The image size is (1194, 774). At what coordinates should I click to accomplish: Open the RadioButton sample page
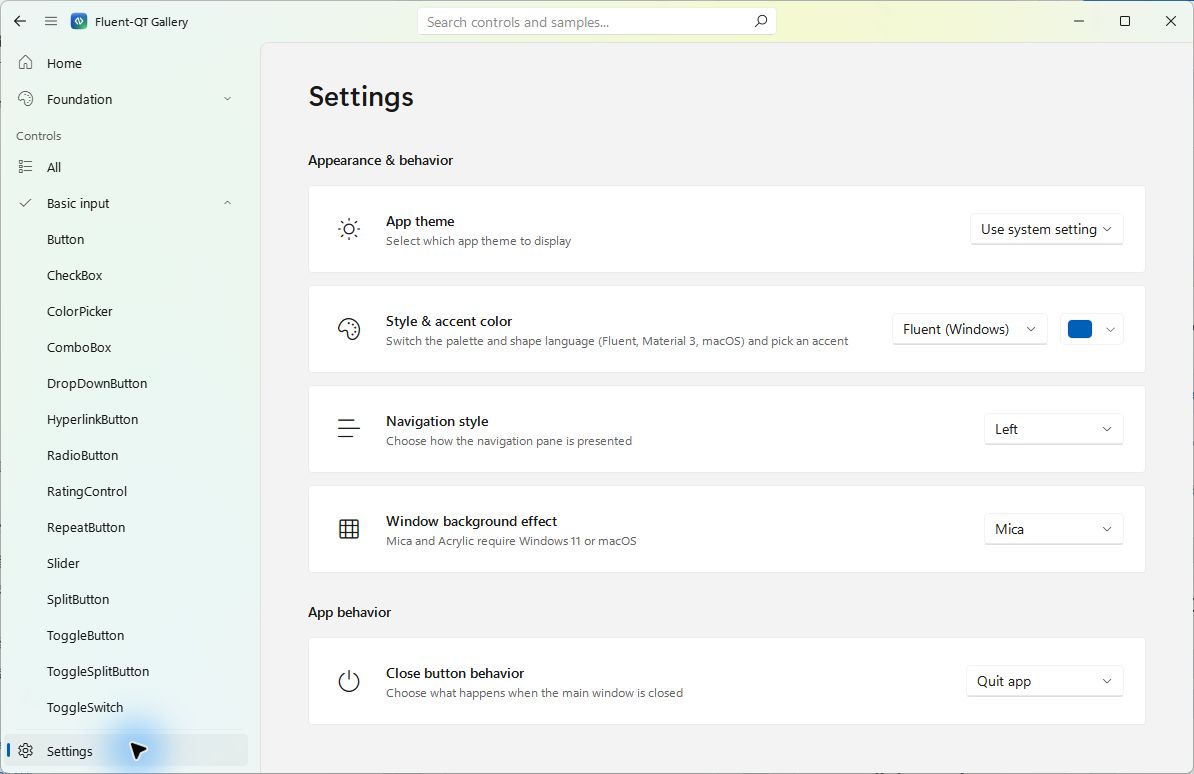pos(126,455)
